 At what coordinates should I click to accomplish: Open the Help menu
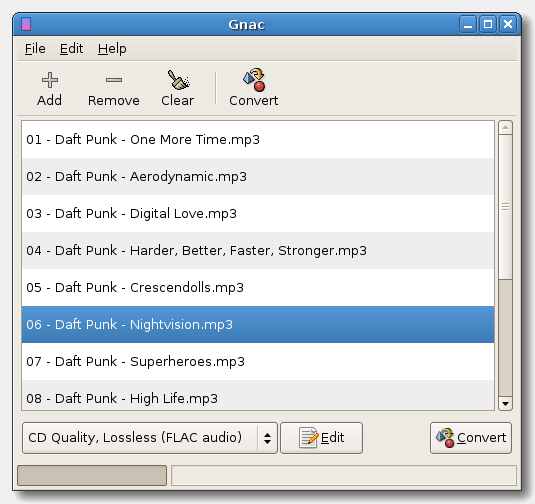pos(112,48)
